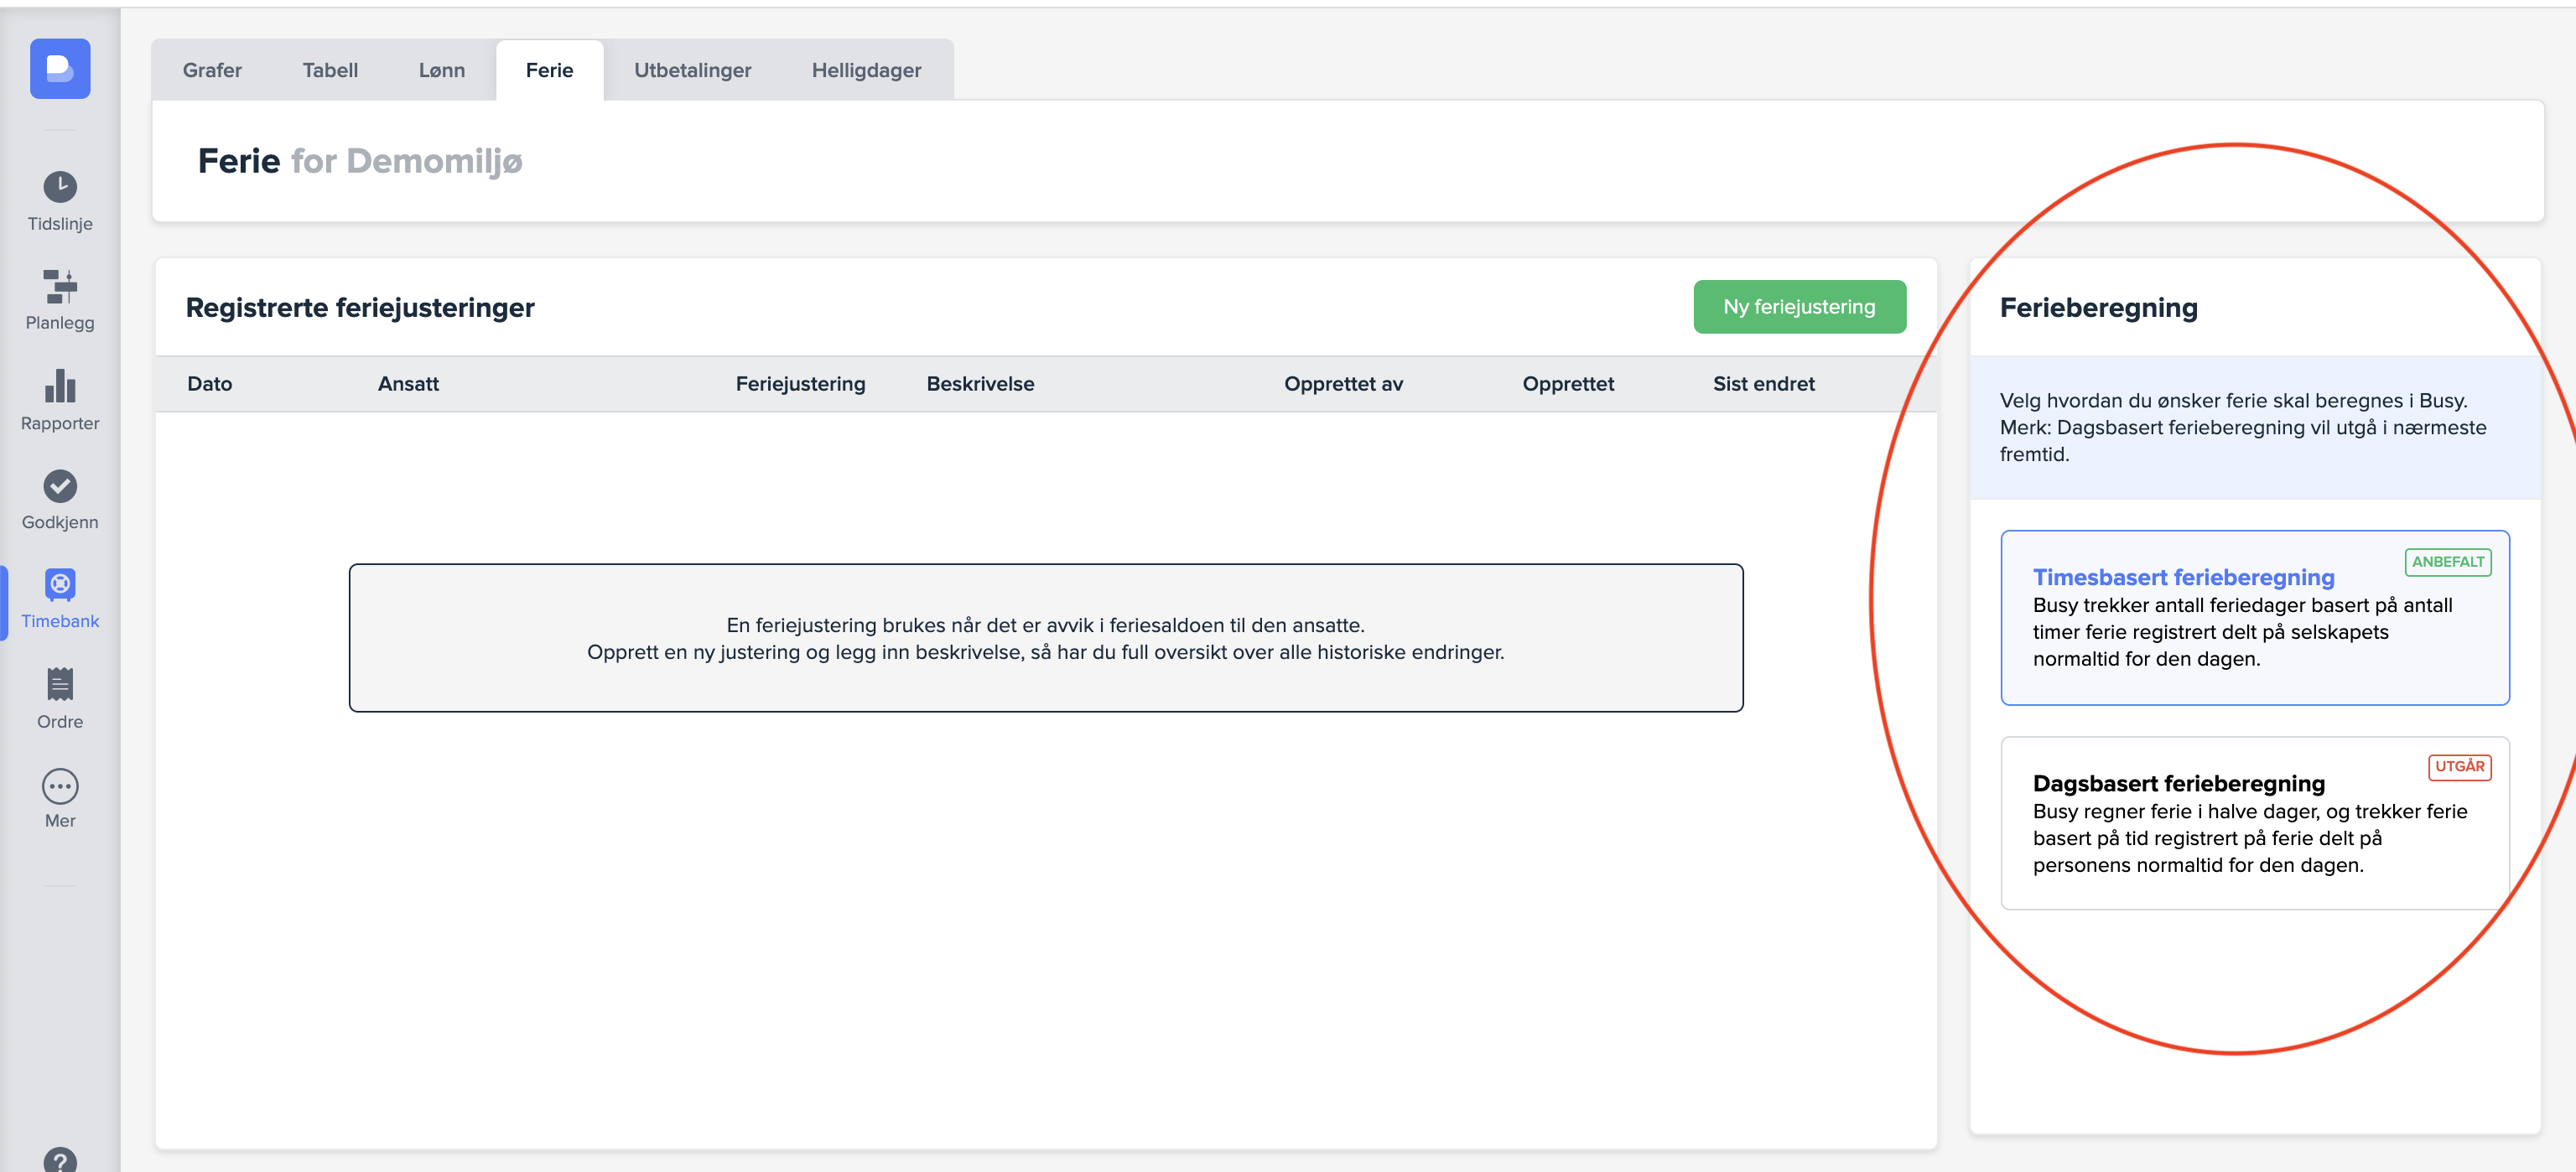Click the Ansatt column header
The height and width of the screenshot is (1172, 2576).
click(x=408, y=384)
